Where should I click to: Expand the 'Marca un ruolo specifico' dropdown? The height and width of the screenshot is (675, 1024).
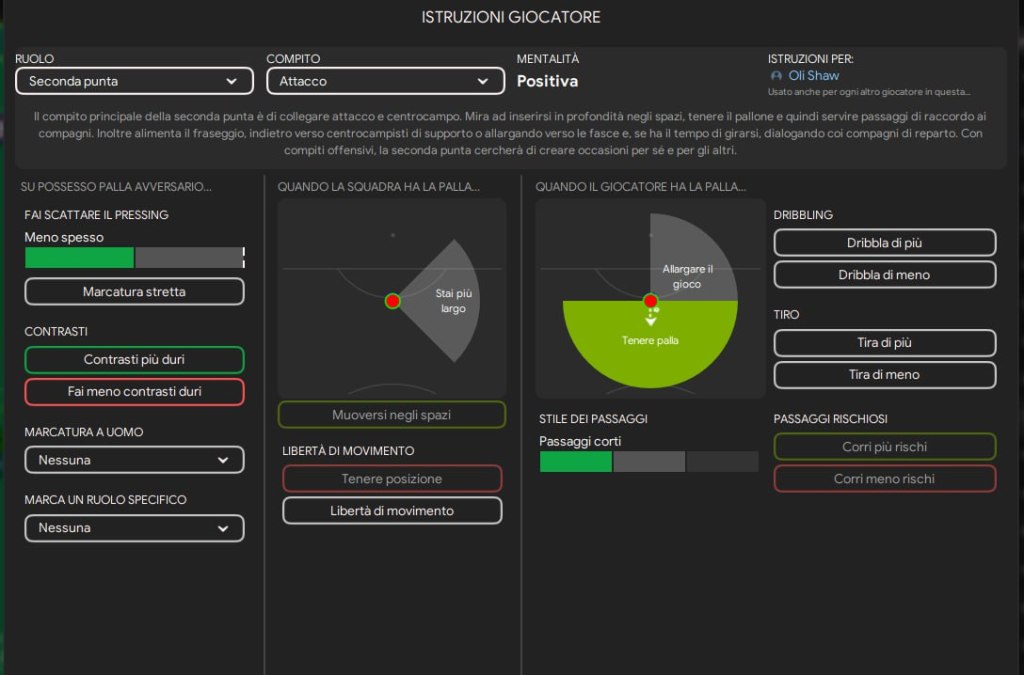click(134, 528)
